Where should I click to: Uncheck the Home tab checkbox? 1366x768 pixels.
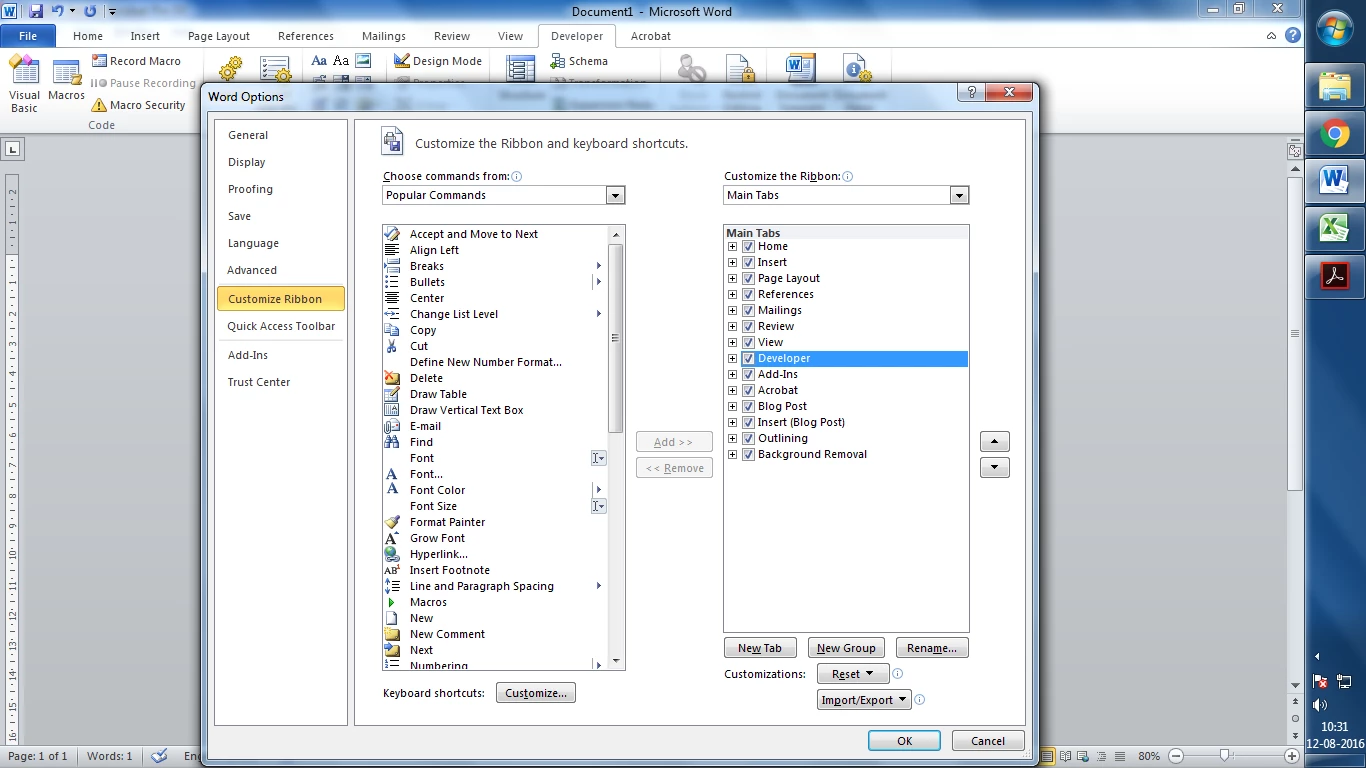click(x=748, y=246)
